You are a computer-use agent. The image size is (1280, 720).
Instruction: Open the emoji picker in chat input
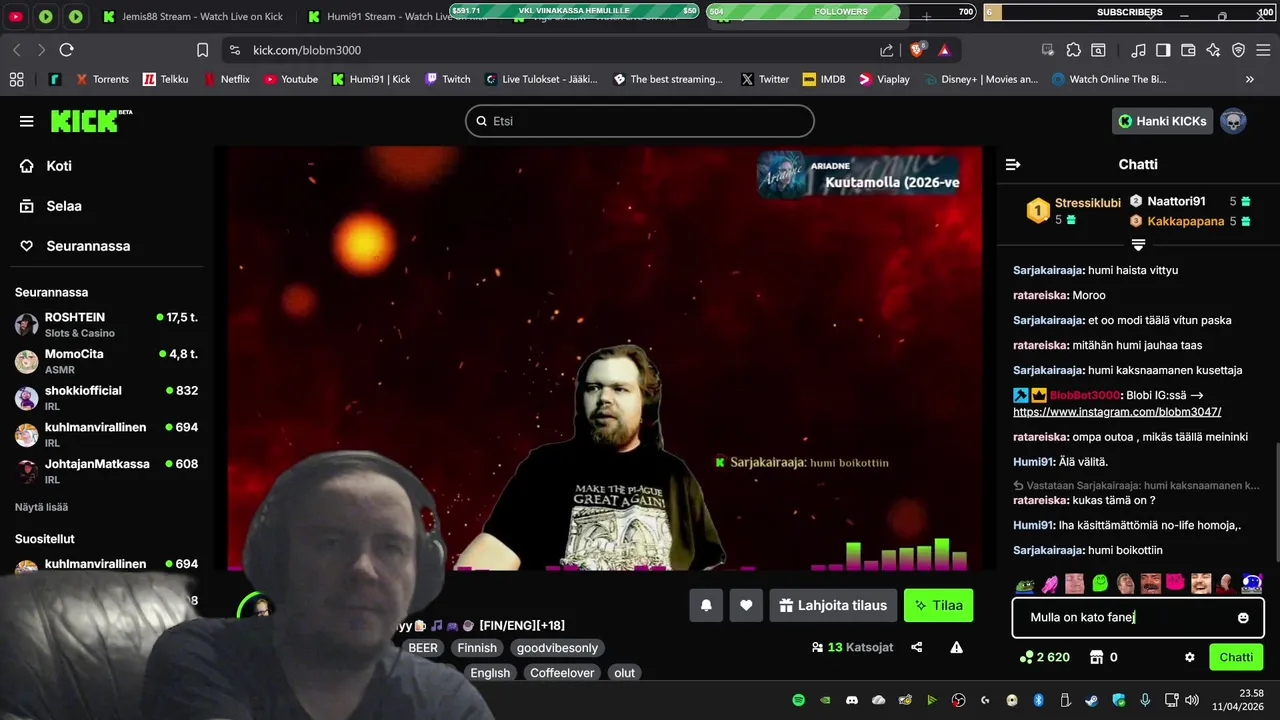1243,618
